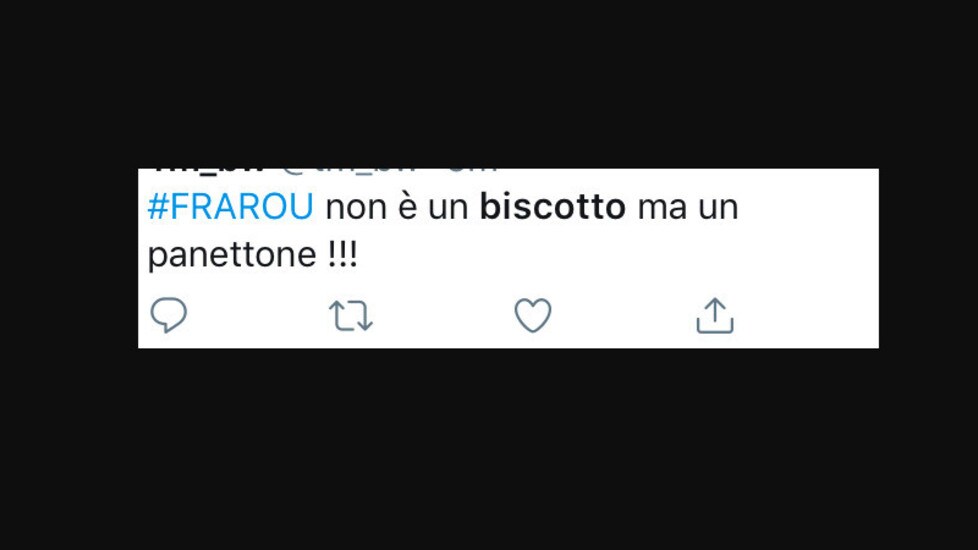Share the tweet via upload arrow icon
The width and height of the screenshot is (978, 550).
(x=715, y=316)
